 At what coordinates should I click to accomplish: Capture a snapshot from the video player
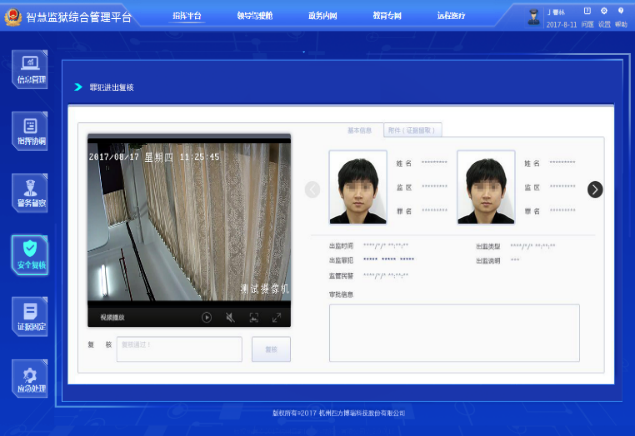(254, 317)
